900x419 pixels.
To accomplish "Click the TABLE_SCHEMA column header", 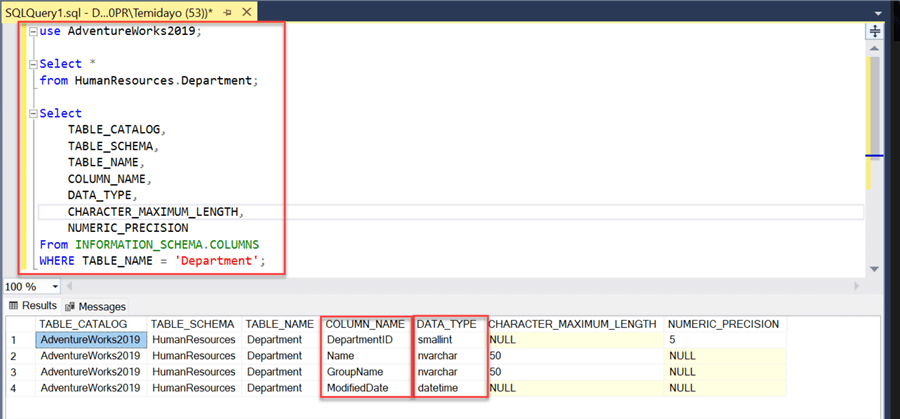I will click(194, 324).
